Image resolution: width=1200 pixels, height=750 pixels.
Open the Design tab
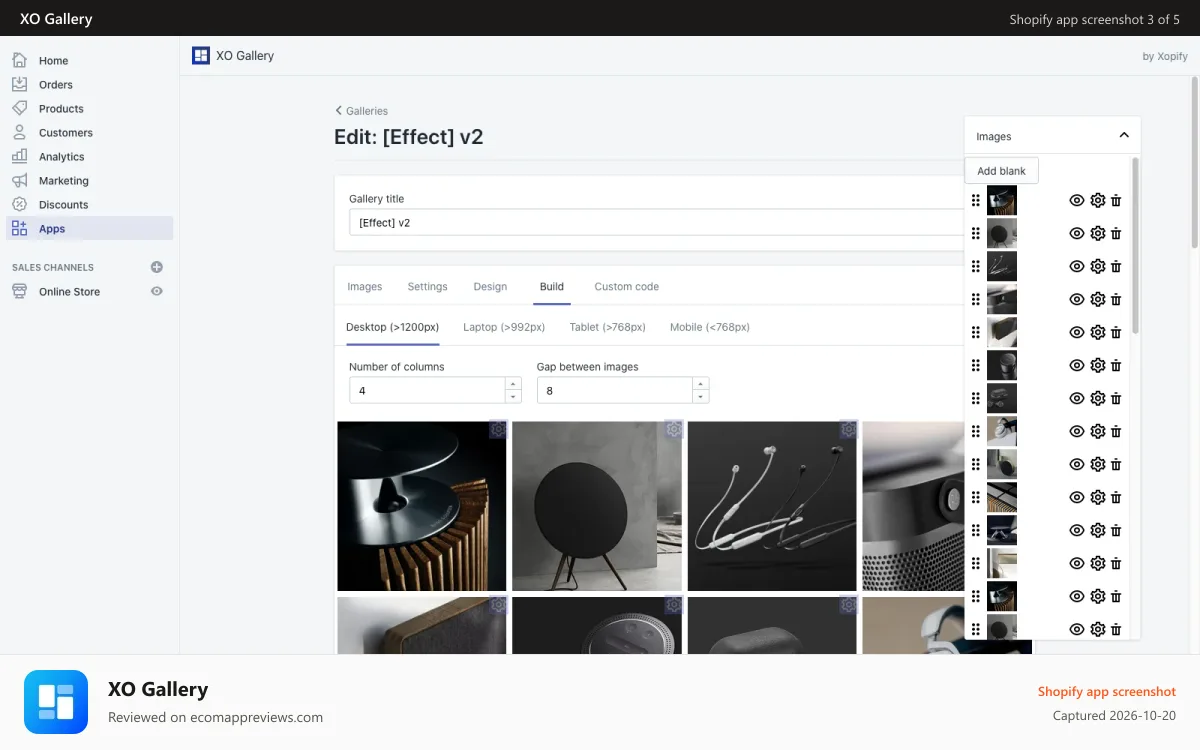(490, 286)
